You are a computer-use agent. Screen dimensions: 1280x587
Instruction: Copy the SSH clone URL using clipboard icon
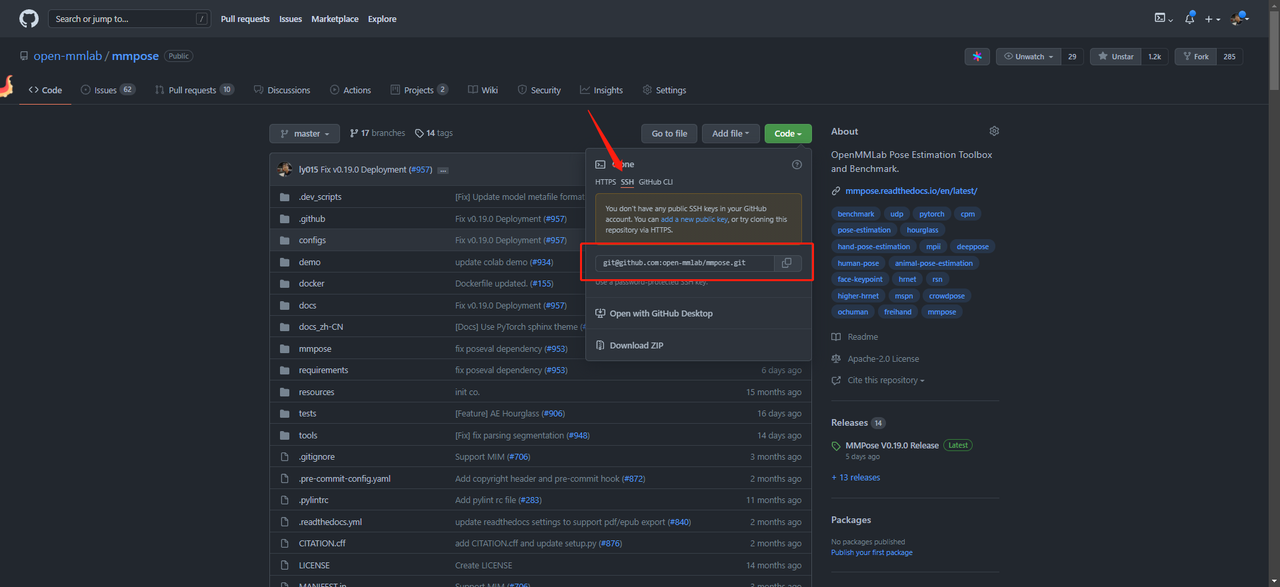point(788,262)
